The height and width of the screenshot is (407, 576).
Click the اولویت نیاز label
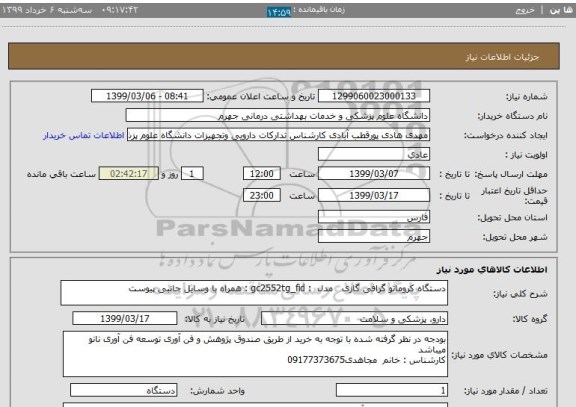coord(526,155)
